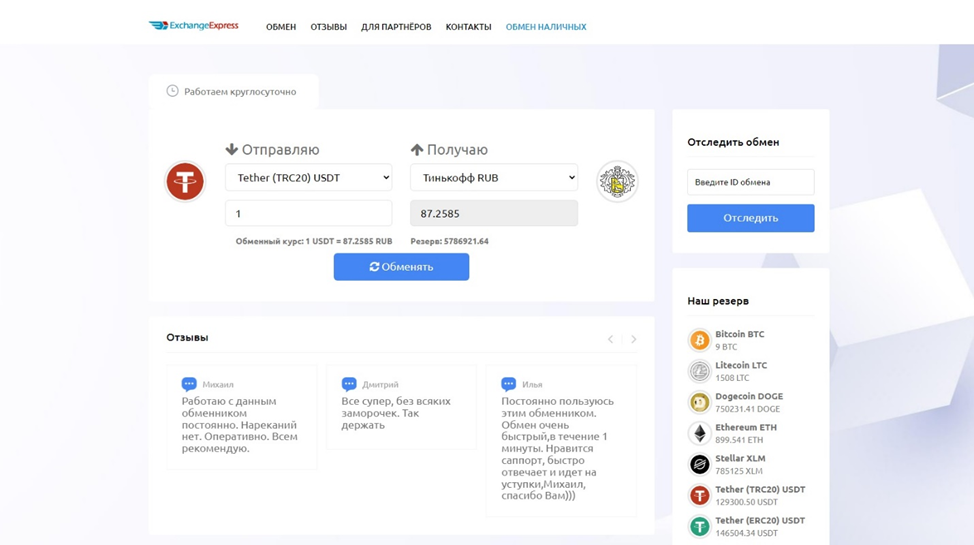Click the Ethereum ETH reserve icon

(x=699, y=433)
